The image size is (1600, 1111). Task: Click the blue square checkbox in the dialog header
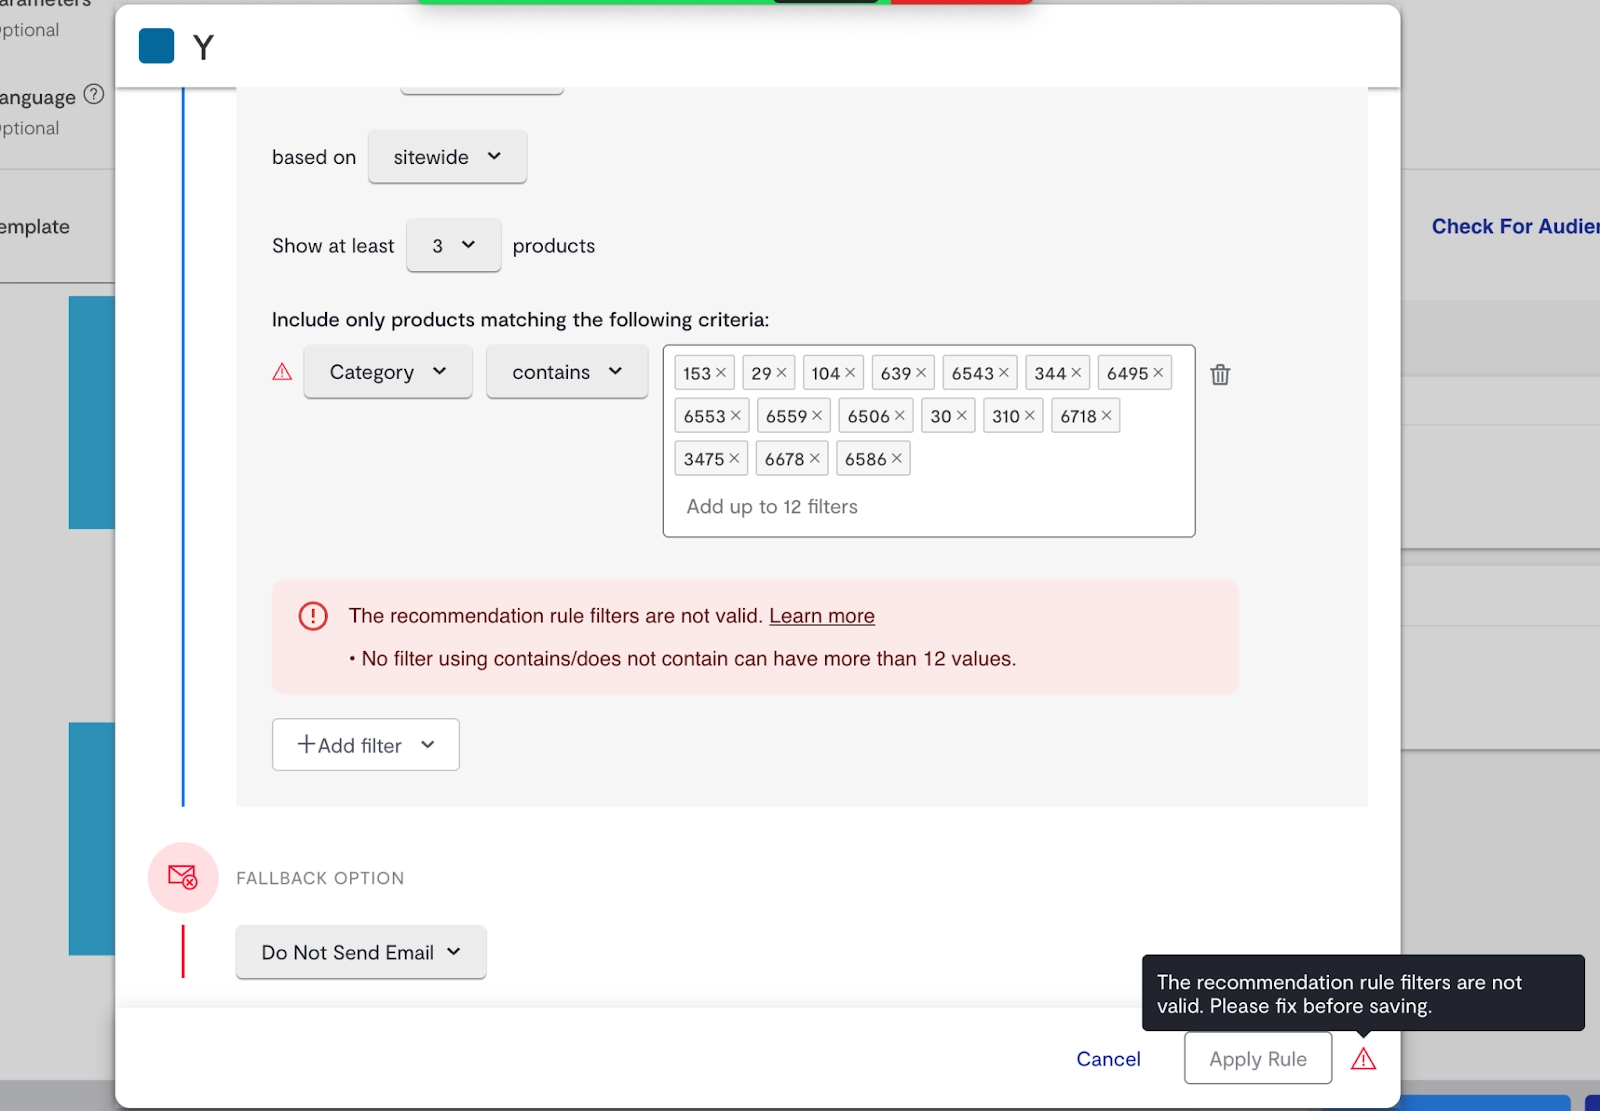(x=156, y=46)
